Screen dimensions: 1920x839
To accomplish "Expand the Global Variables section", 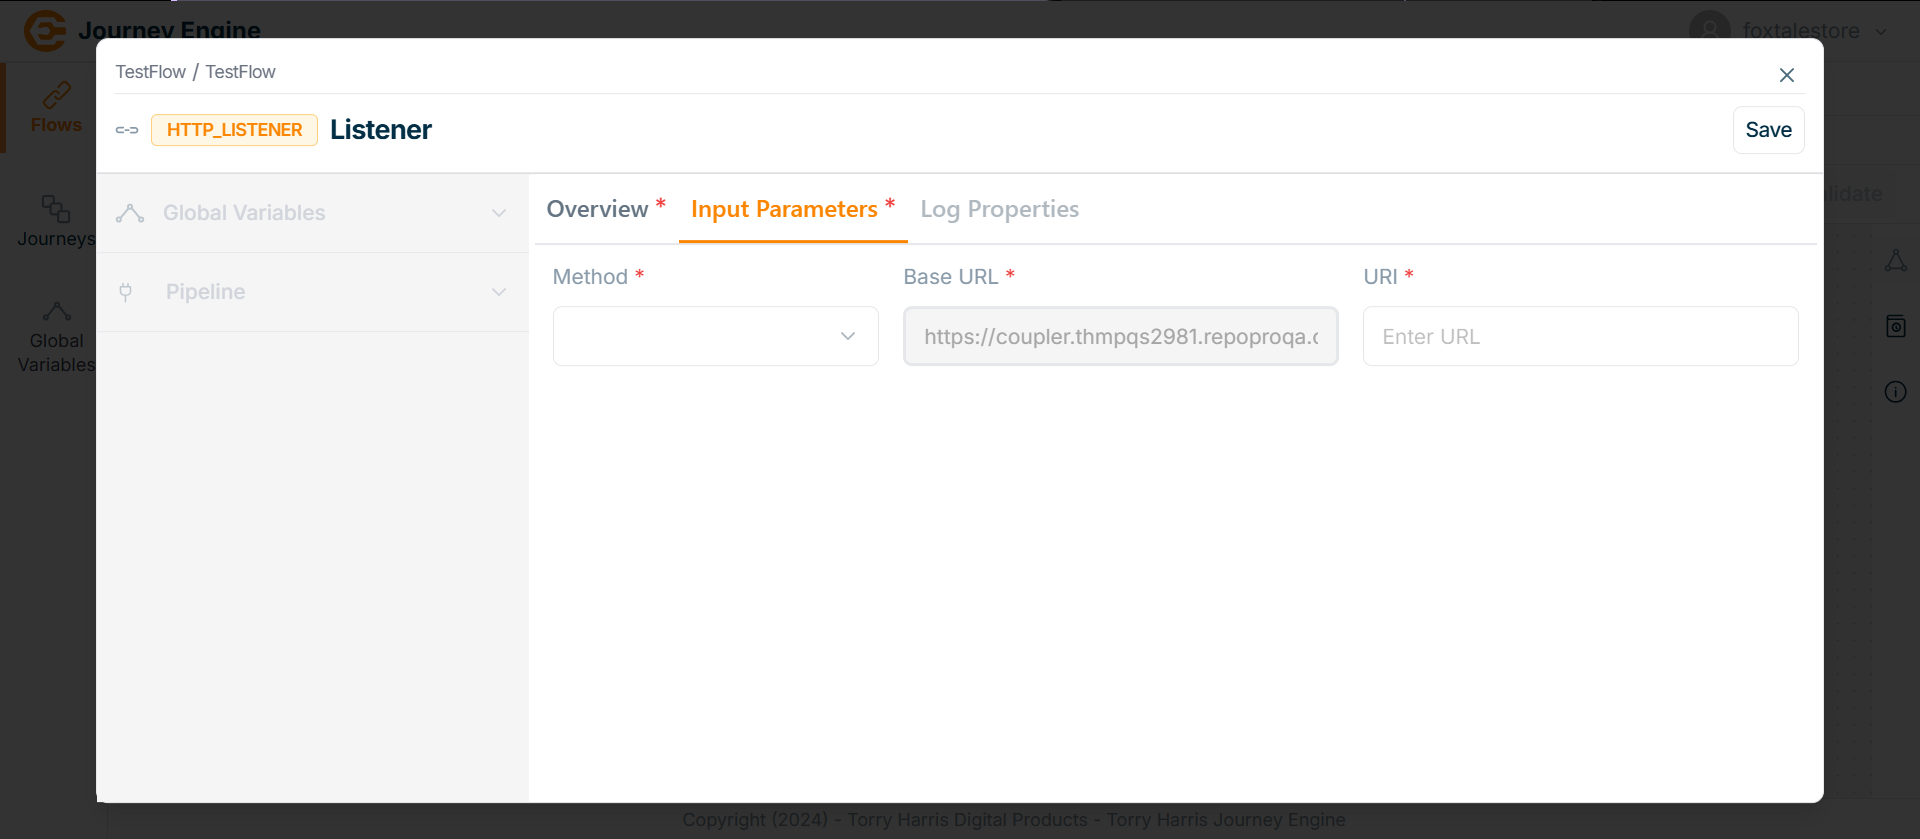I will click(499, 213).
